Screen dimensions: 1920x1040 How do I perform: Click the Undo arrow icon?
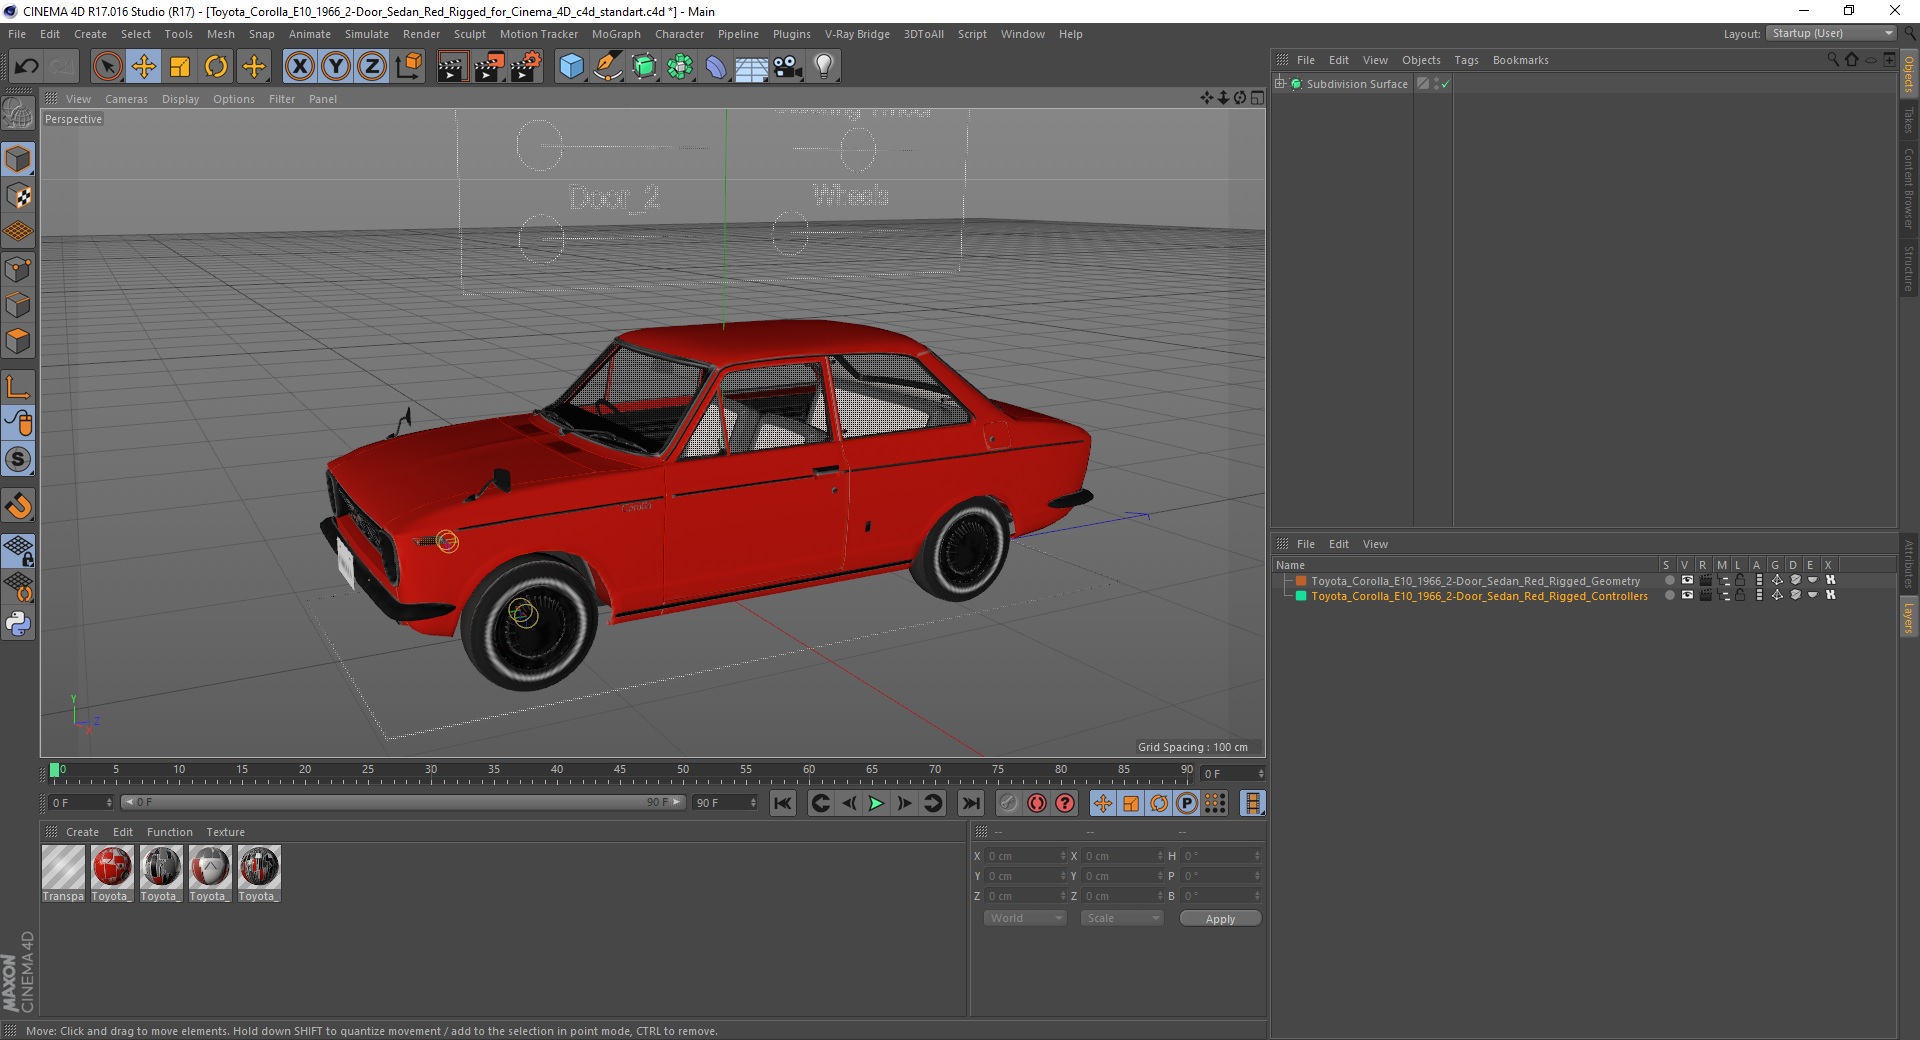(26, 67)
